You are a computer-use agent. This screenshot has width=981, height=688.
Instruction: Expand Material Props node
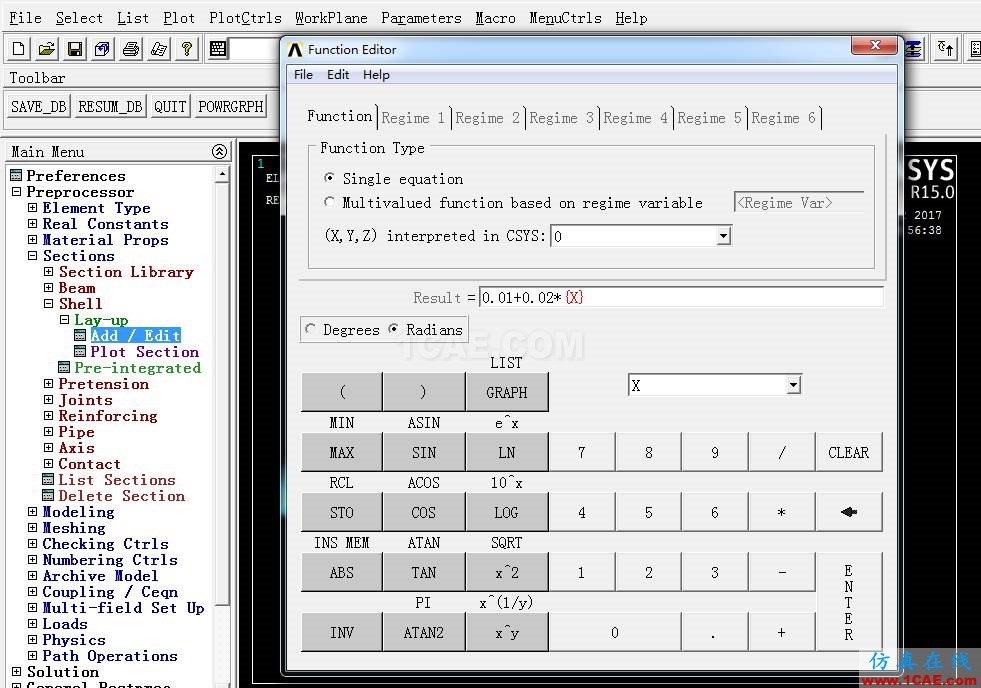(33, 240)
